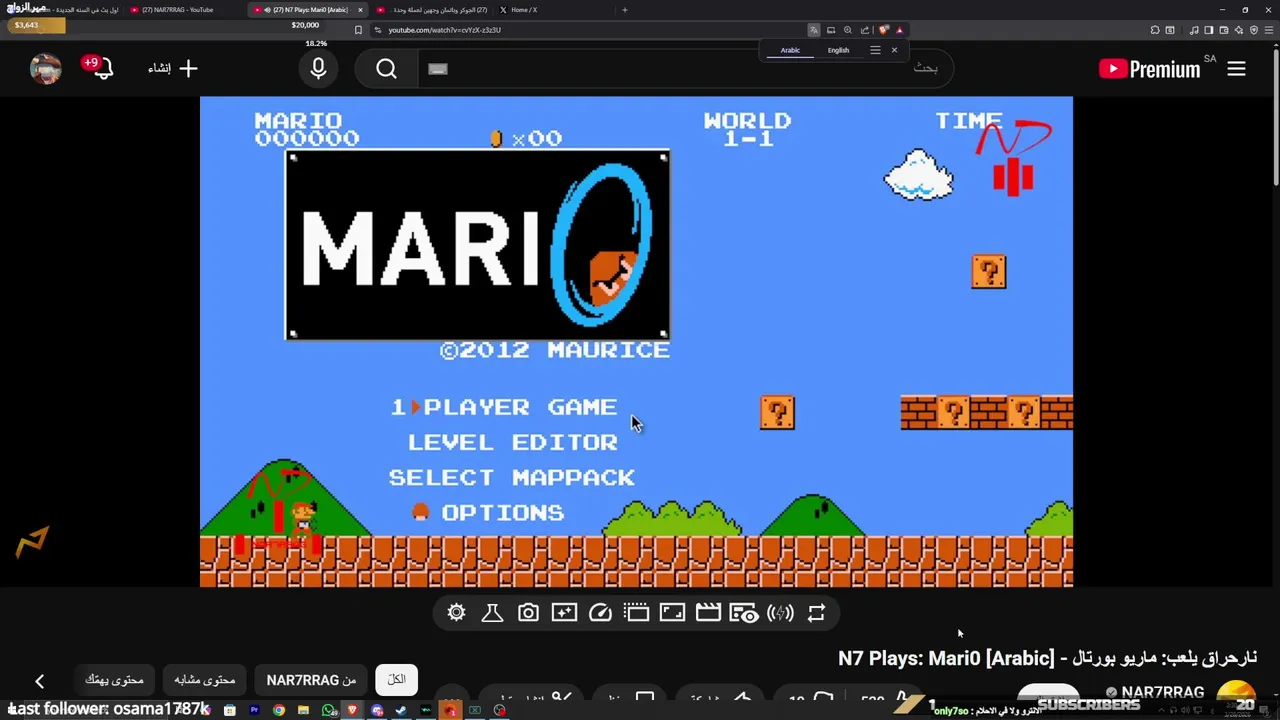Click the magnifier search button
The height and width of the screenshot is (720, 1280).
387,68
